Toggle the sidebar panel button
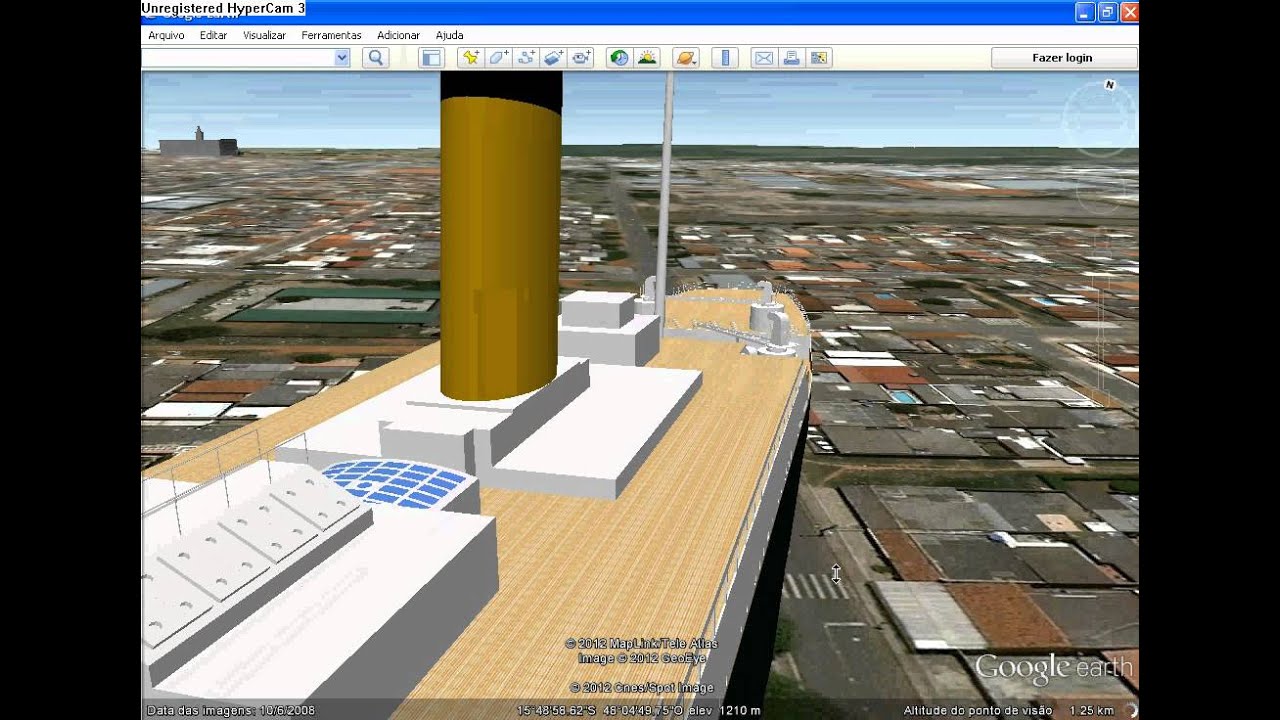Screen dimensions: 1280x720 coord(431,58)
